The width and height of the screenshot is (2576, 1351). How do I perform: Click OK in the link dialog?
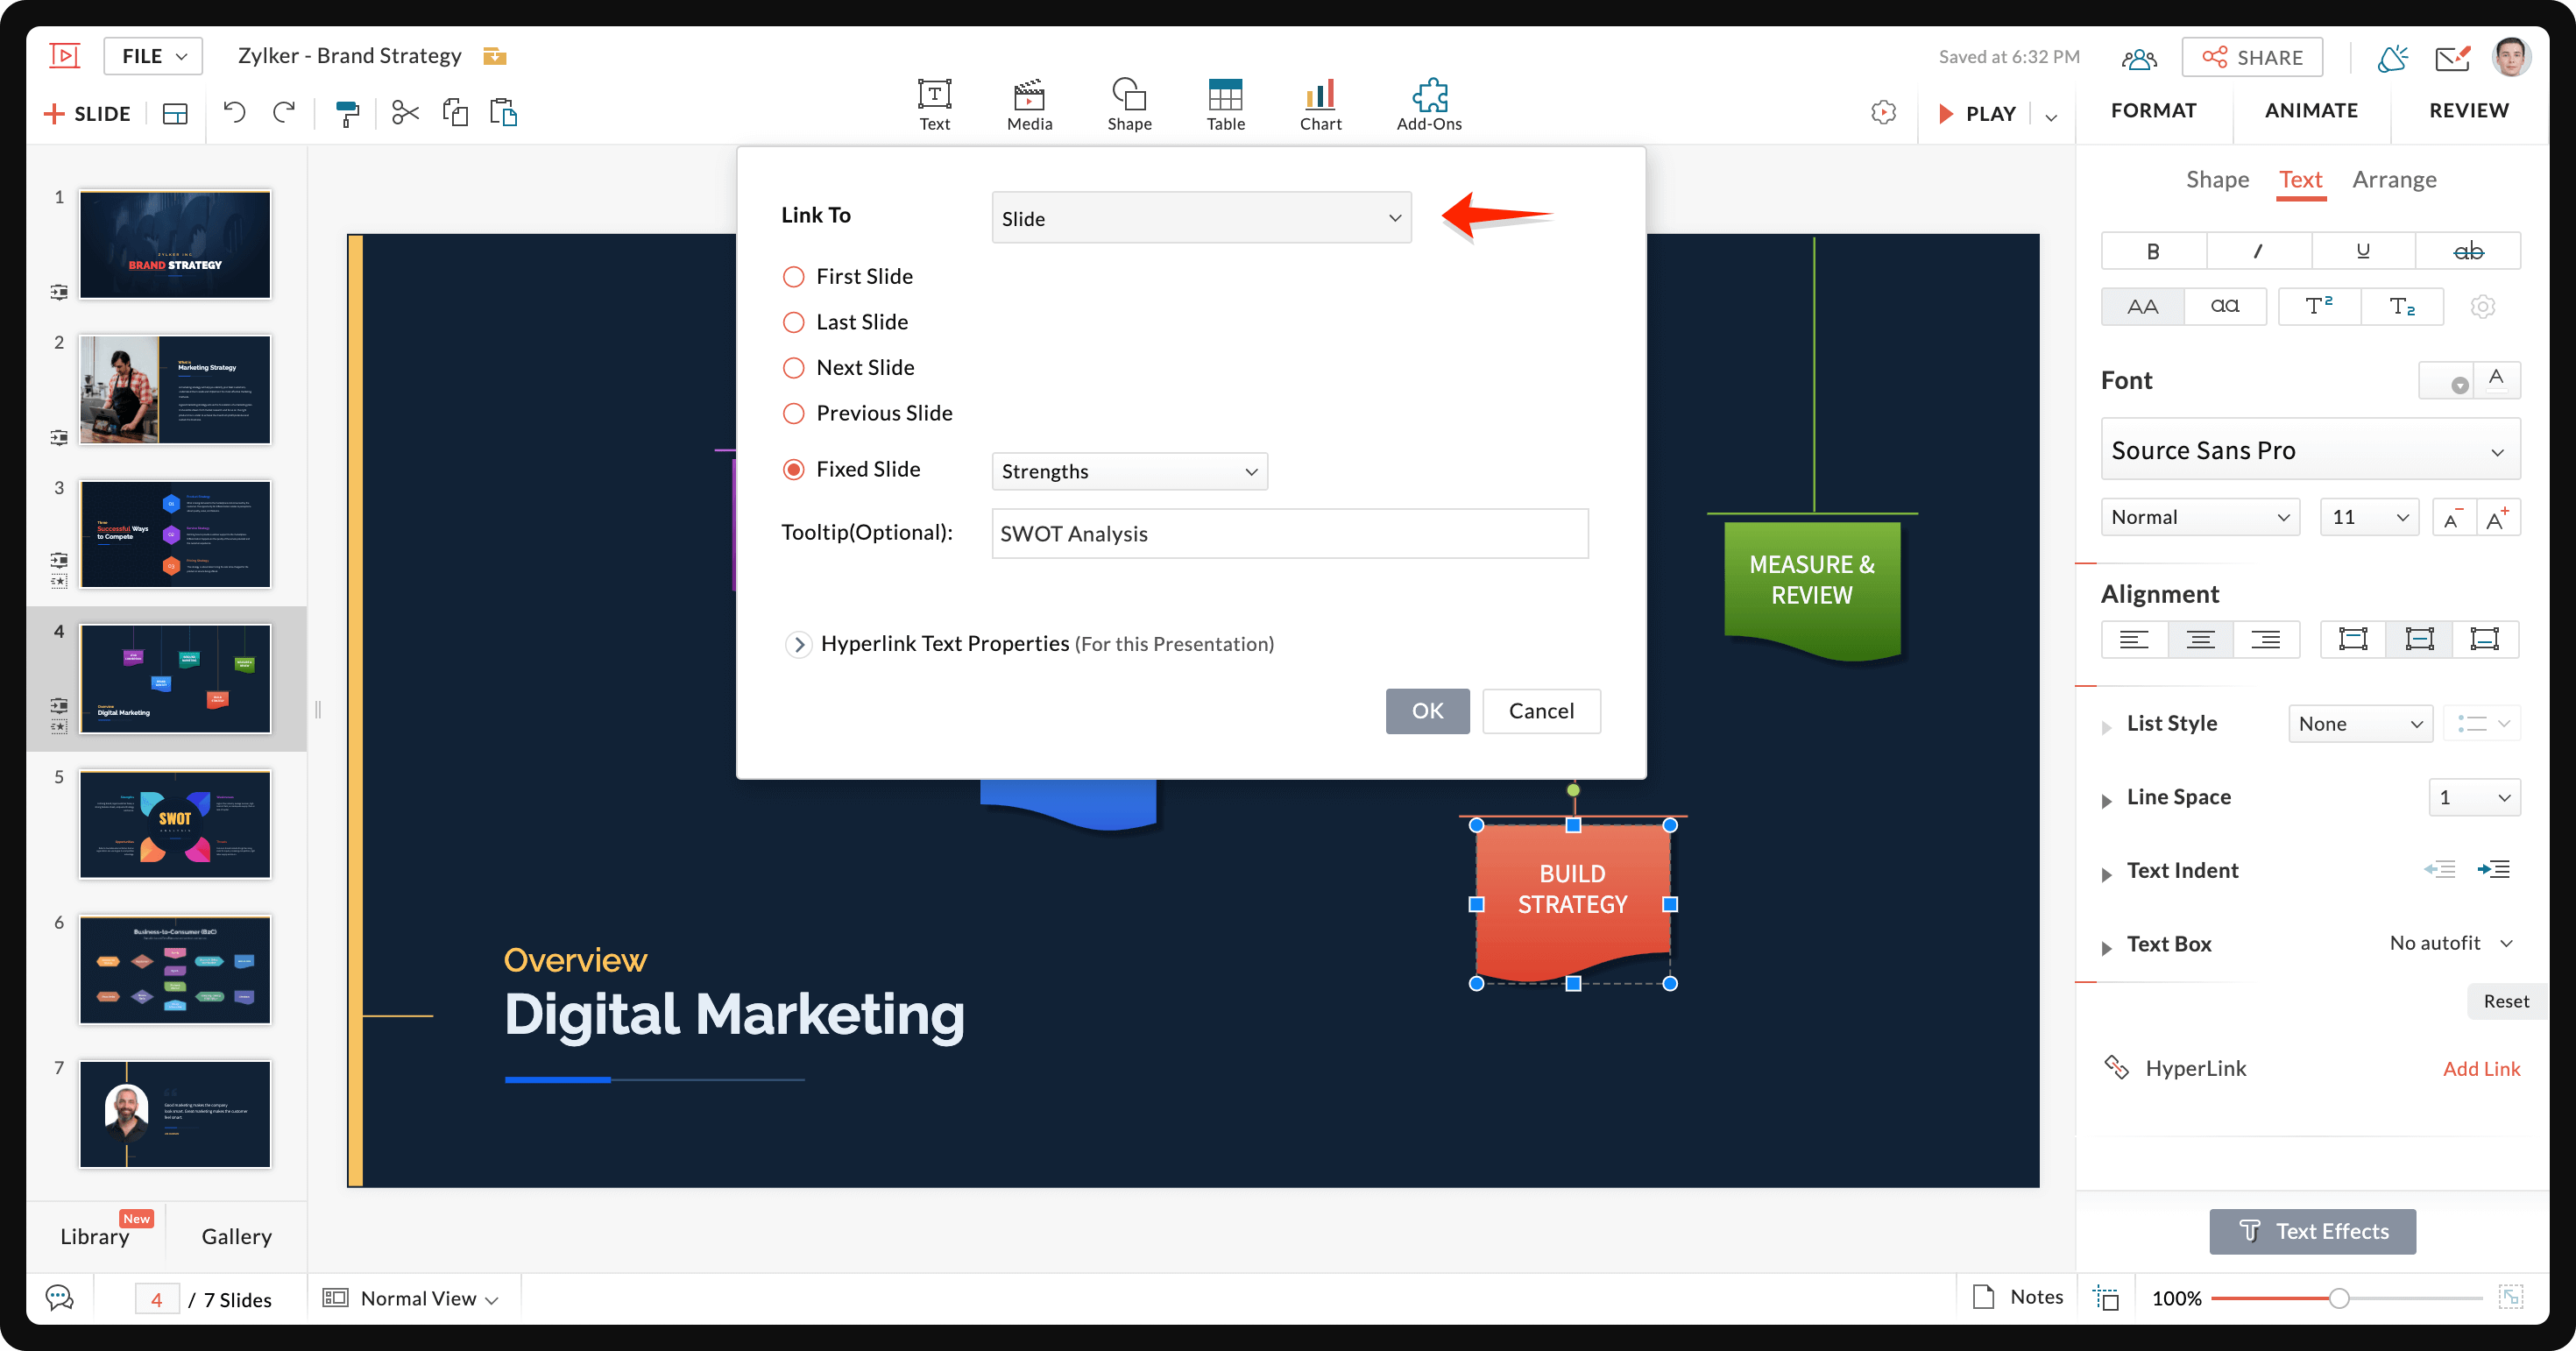(1427, 711)
